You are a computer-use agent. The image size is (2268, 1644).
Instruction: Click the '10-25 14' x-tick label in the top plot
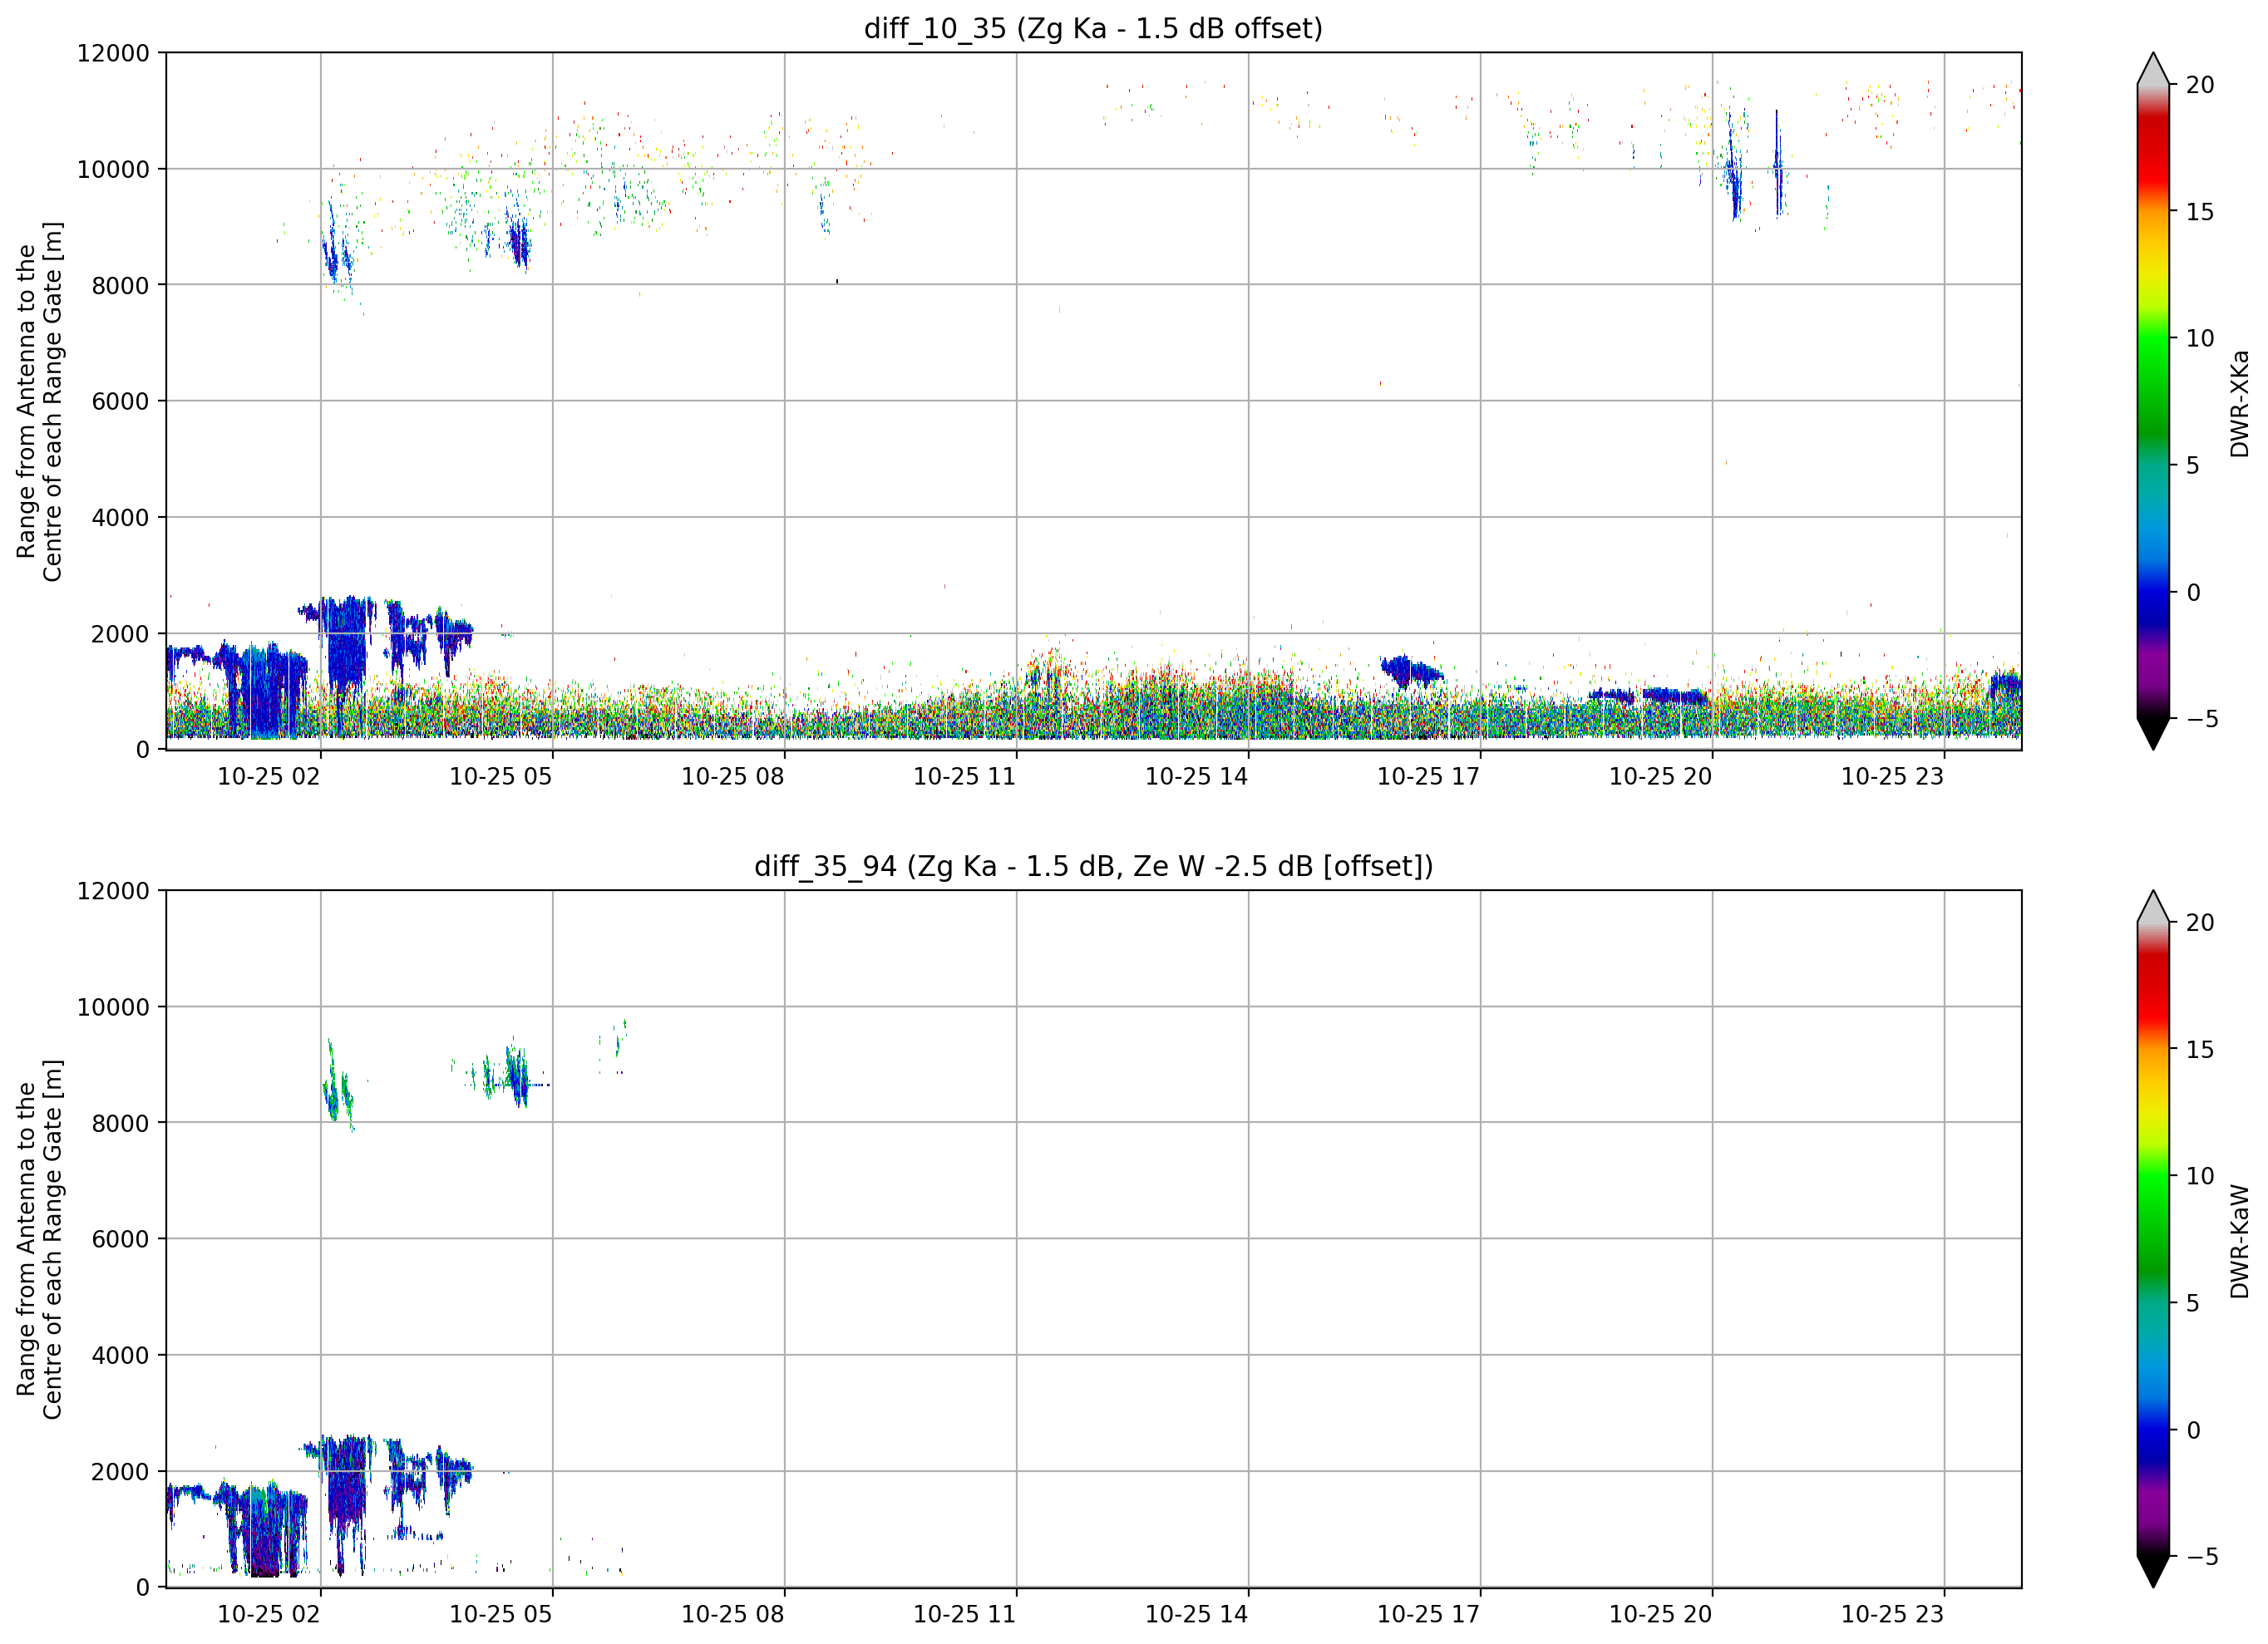click(1197, 776)
